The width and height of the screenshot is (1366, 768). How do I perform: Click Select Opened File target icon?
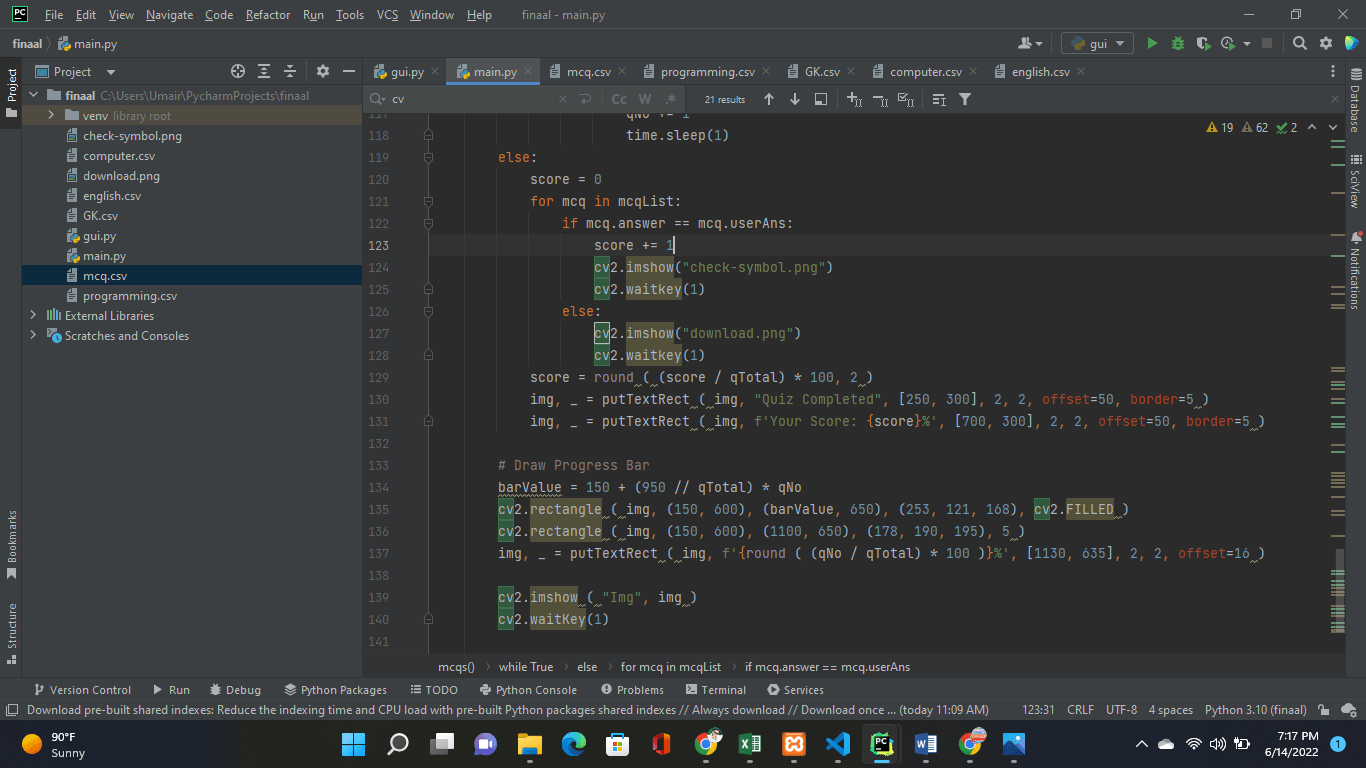(x=238, y=71)
